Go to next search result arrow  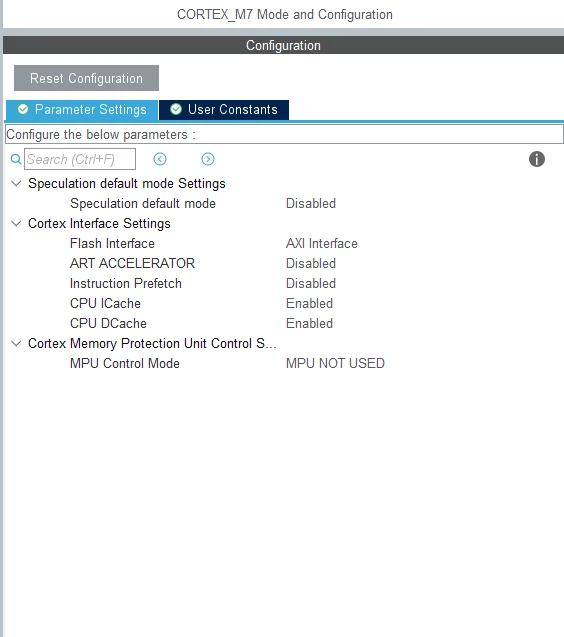coord(208,159)
